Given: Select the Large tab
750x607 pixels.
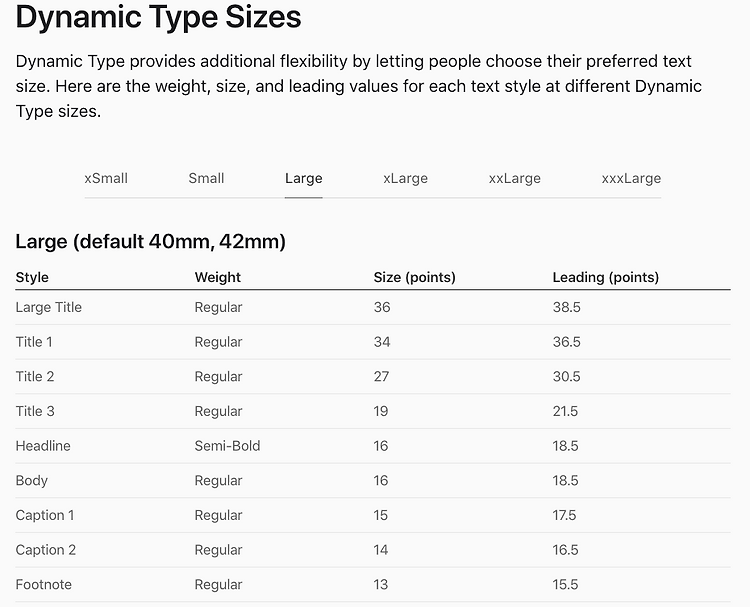Looking at the screenshot, I should coord(304,179).
